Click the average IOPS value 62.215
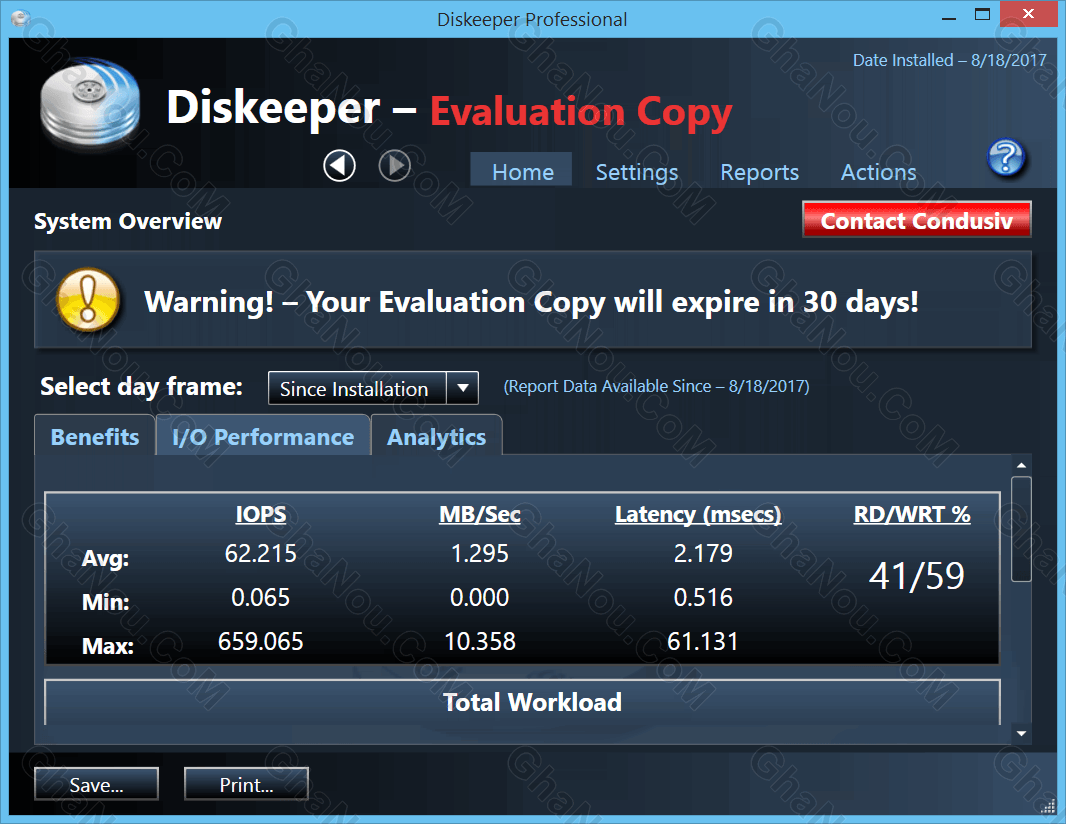 (x=260, y=553)
